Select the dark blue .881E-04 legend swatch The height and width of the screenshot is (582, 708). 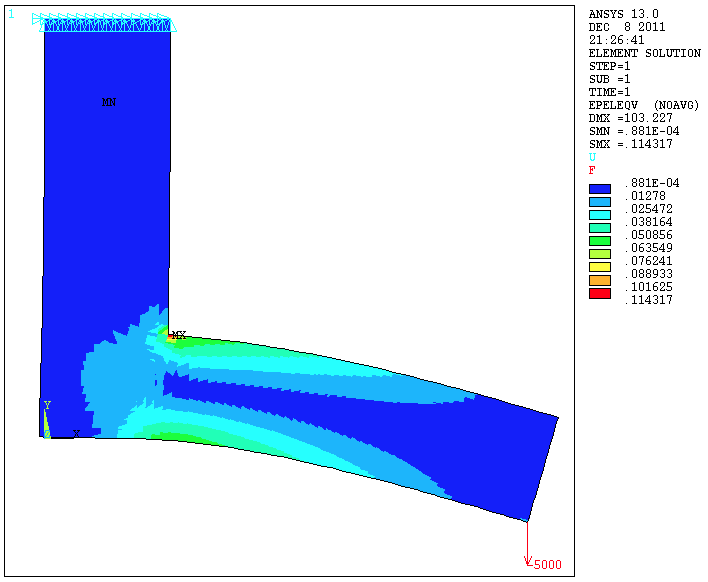(x=600, y=189)
